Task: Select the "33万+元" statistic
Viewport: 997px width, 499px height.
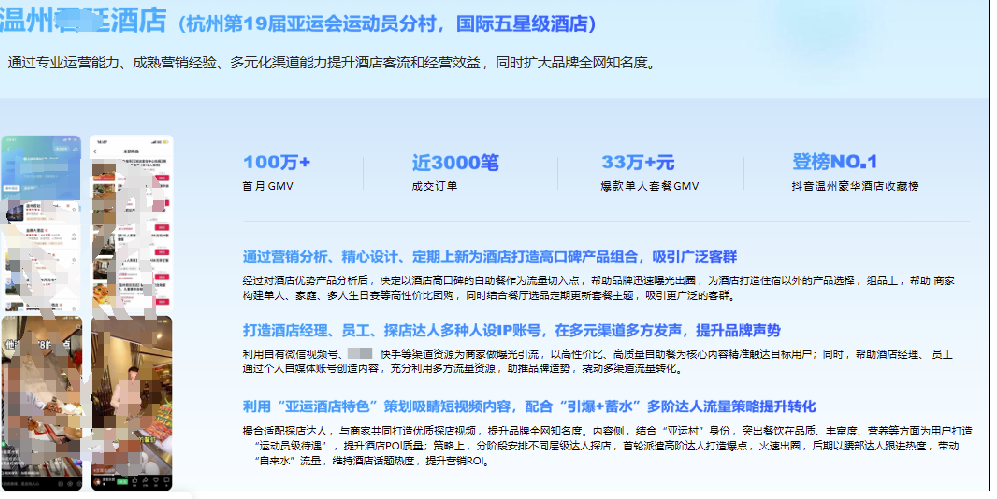Action: 638,162
